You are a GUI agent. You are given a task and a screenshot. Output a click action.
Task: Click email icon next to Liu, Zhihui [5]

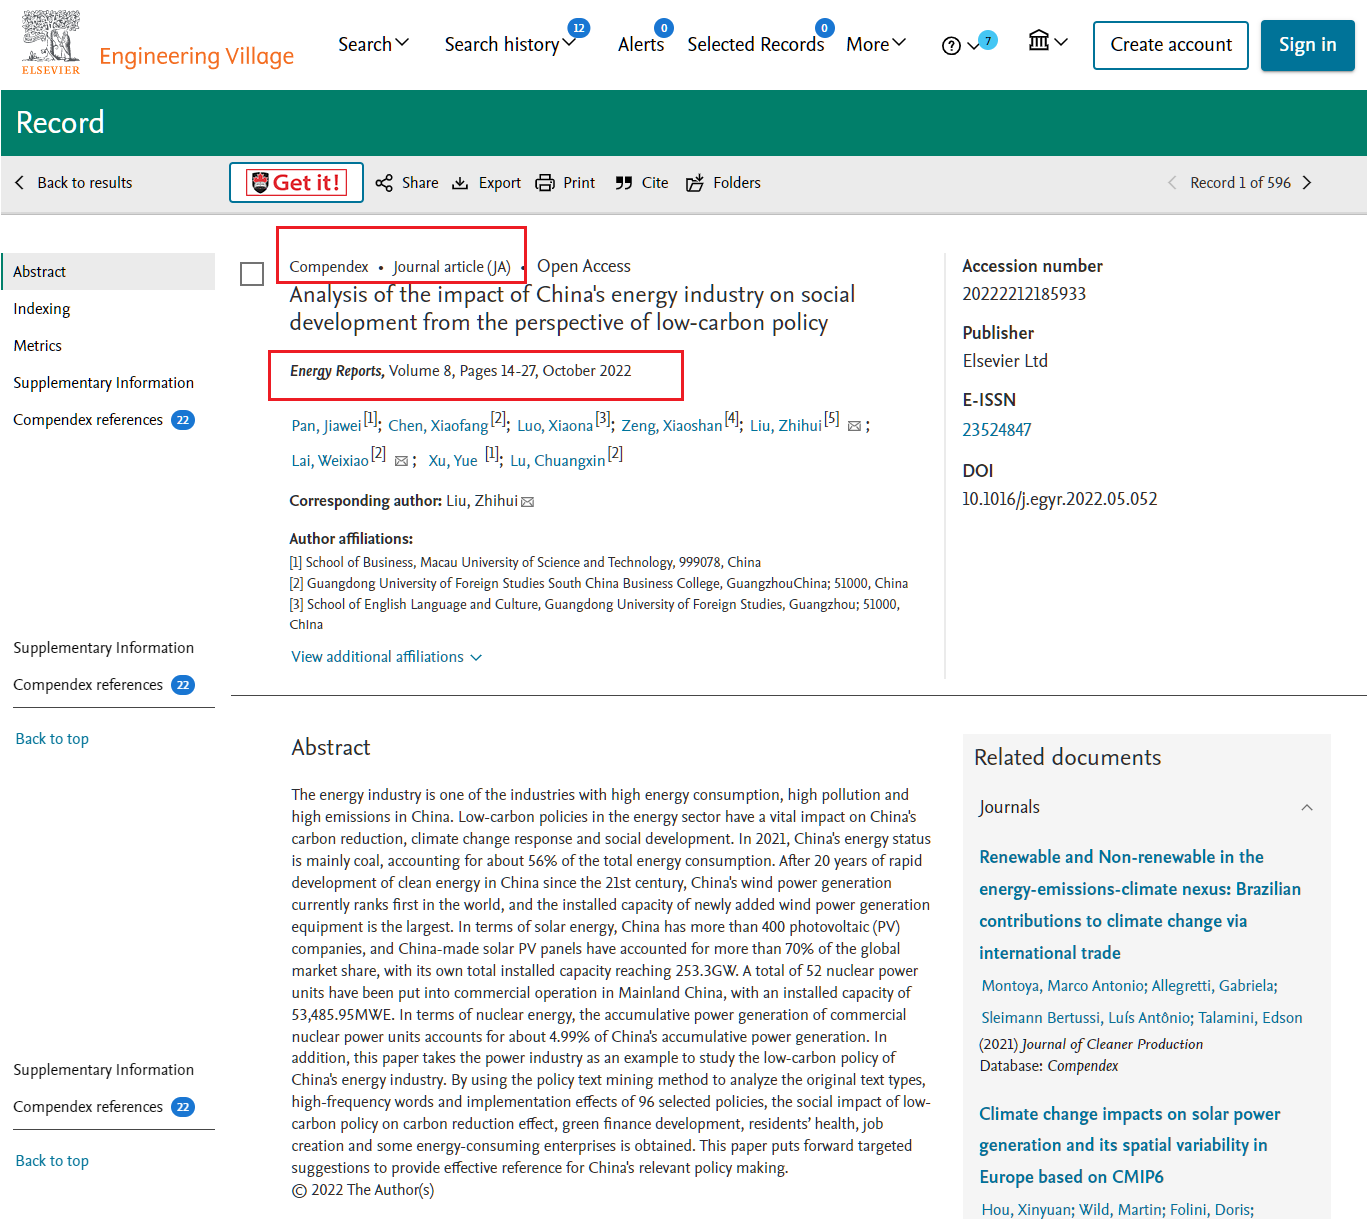[x=854, y=426]
